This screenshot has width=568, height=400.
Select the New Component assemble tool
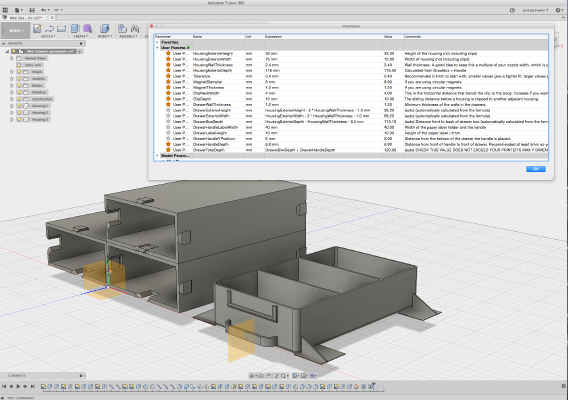[x=122, y=29]
